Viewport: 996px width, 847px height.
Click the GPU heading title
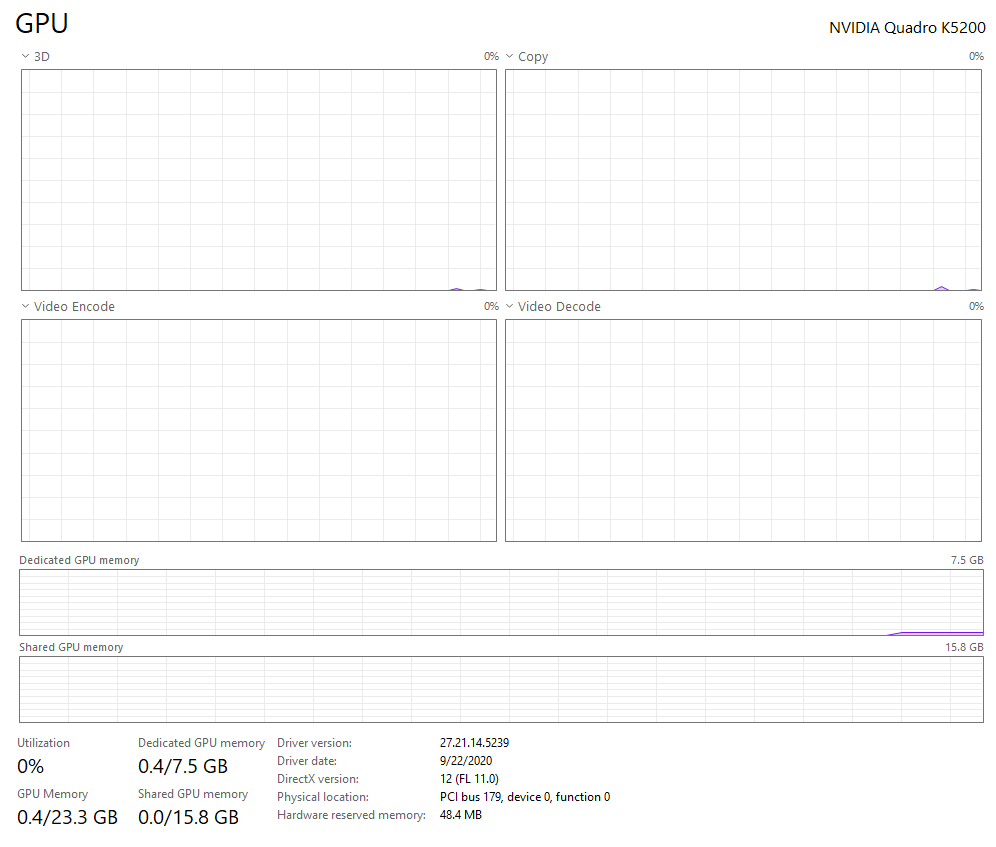[42, 25]
